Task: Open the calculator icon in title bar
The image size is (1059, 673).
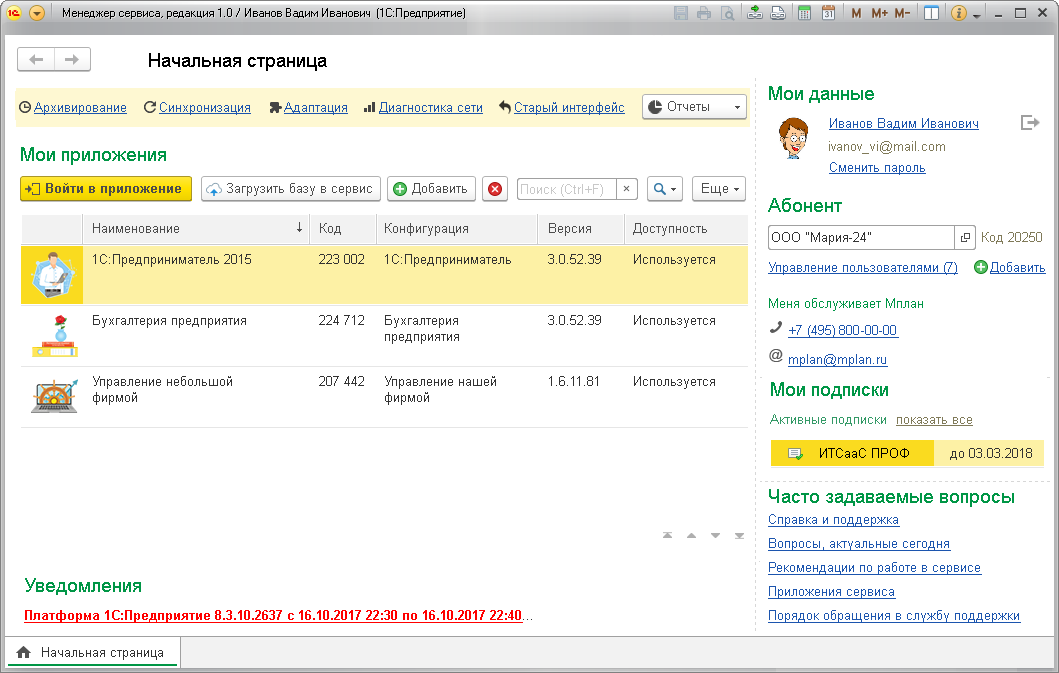Action: pos(804,13)
